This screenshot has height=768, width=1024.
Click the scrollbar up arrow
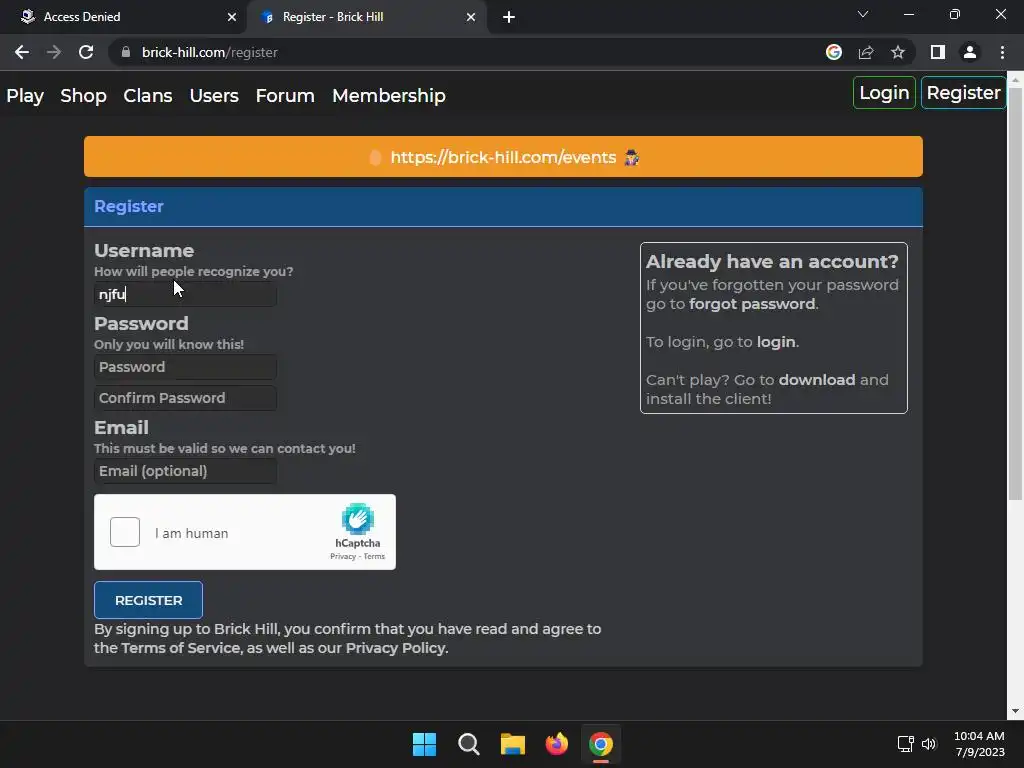coord(1015,79)
